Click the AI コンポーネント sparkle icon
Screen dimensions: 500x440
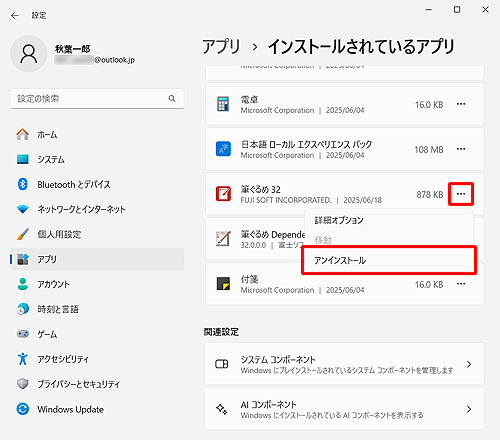(x=222, y=409)
